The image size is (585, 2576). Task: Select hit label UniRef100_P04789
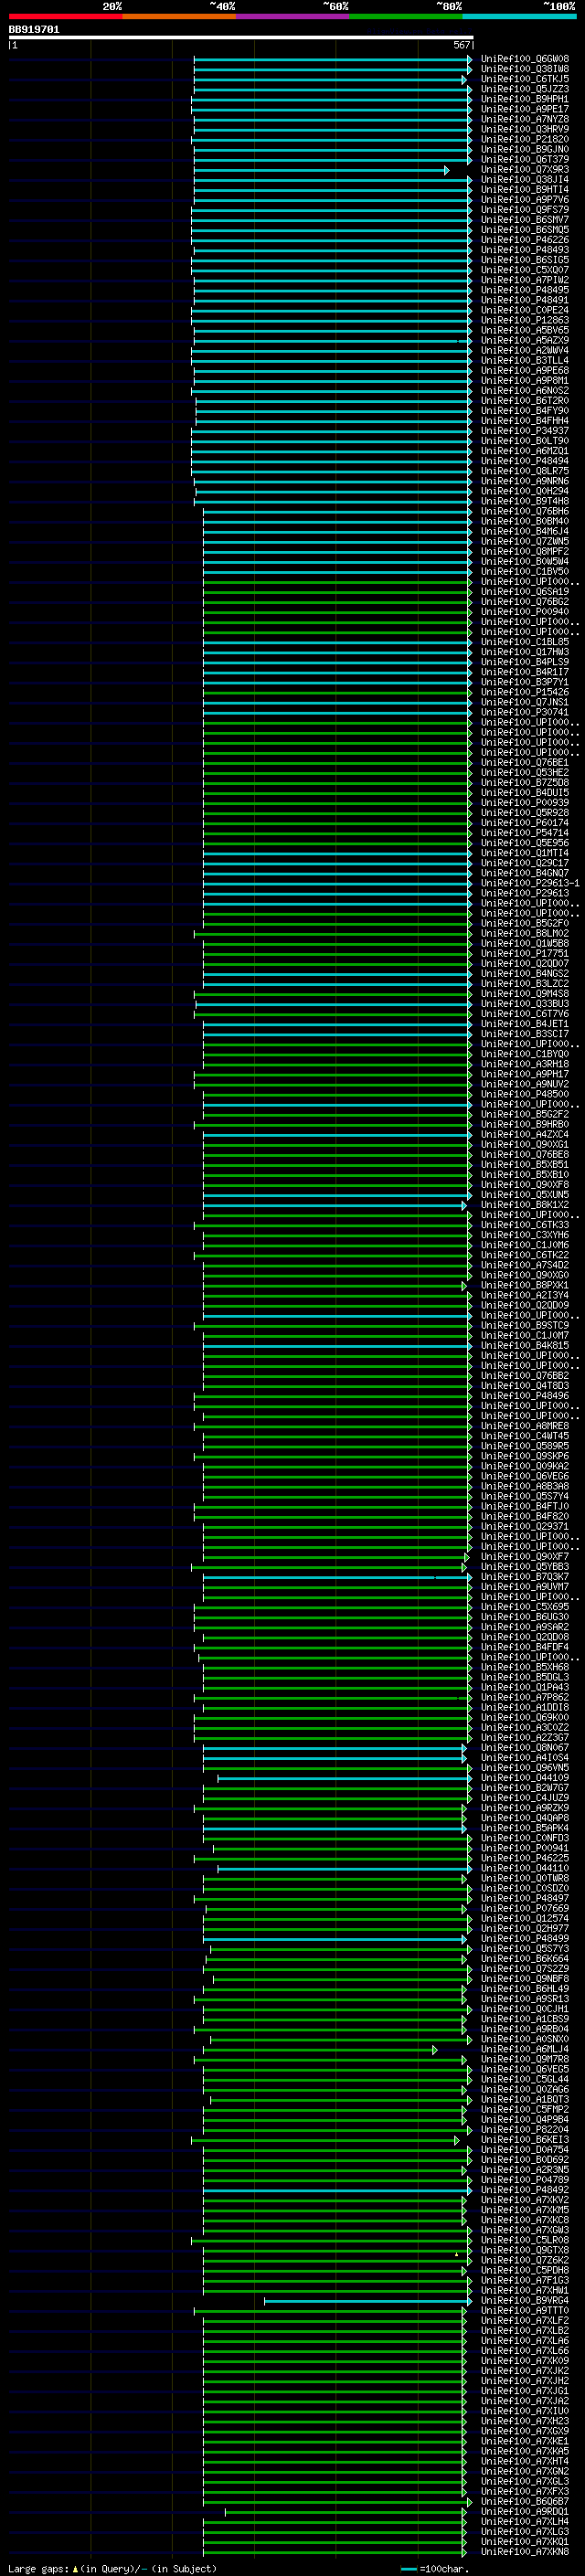coord(525,2179)
